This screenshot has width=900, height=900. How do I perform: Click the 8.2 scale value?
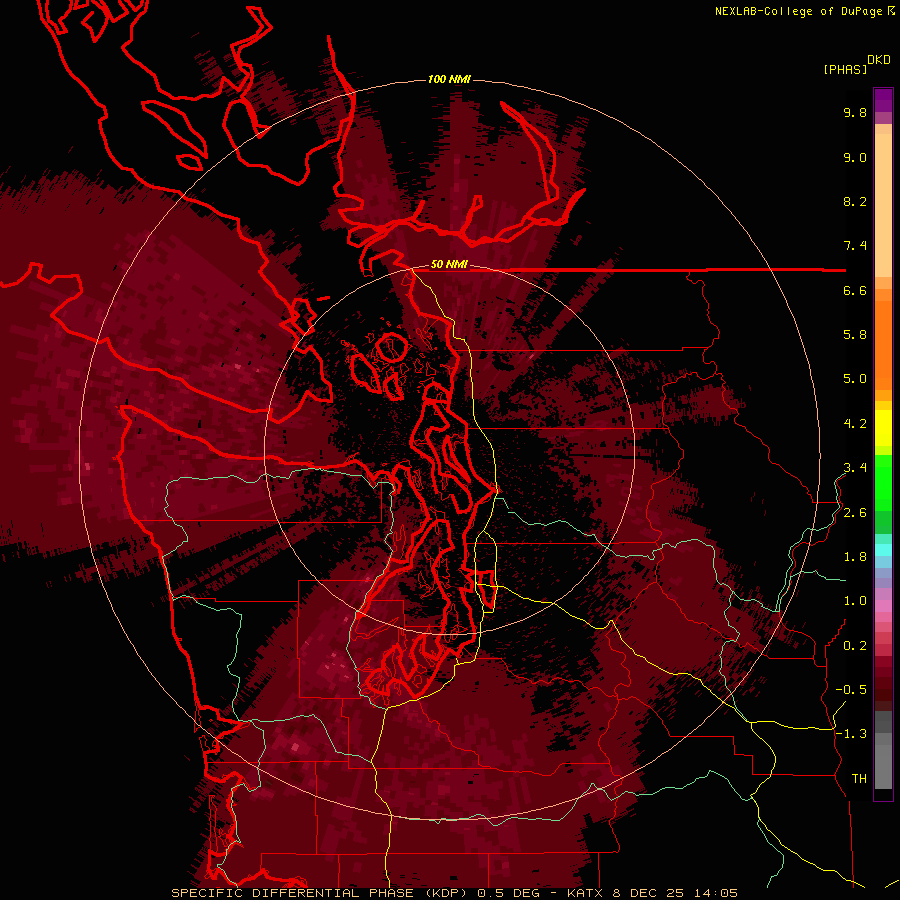pos(855,201)
